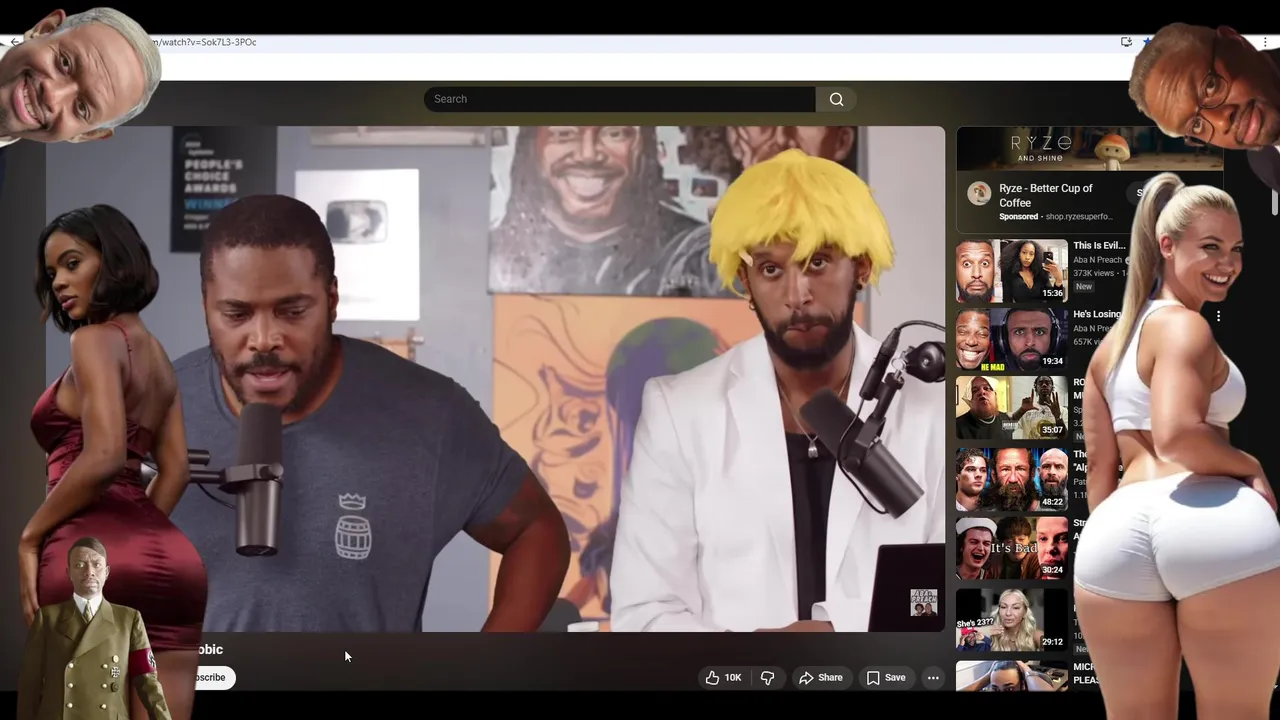Image resolution: width=1280 pixels, height=720 pixels.
Task: Play the 30:24 'It's Bad' thumbnail
Action: [1011, 548]
